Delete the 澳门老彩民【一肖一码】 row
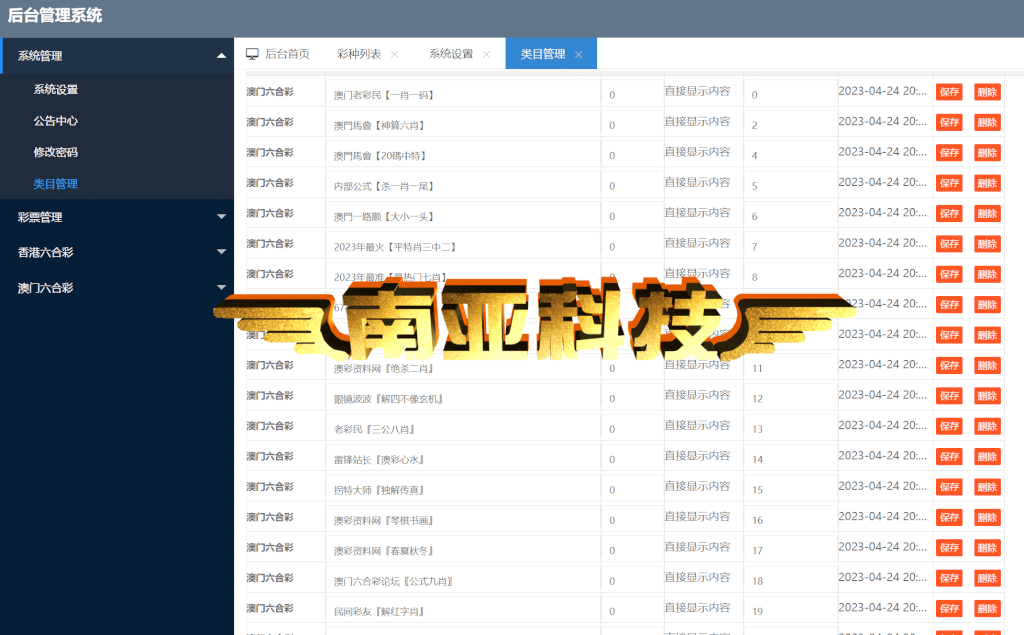 [987, 92]
